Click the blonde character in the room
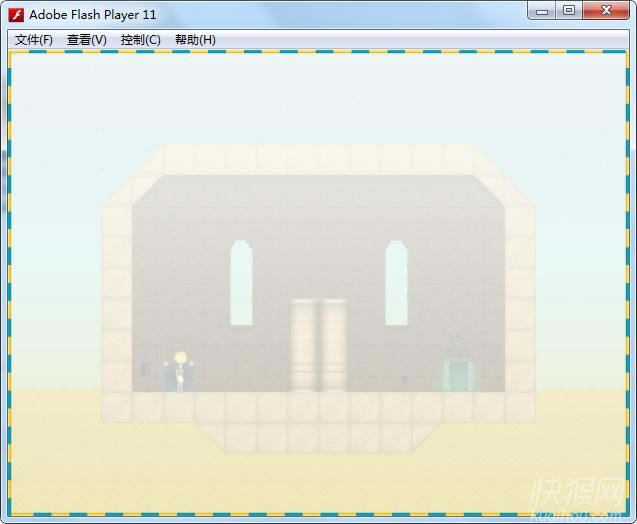 pyautogui.click(x=180, y=371)
